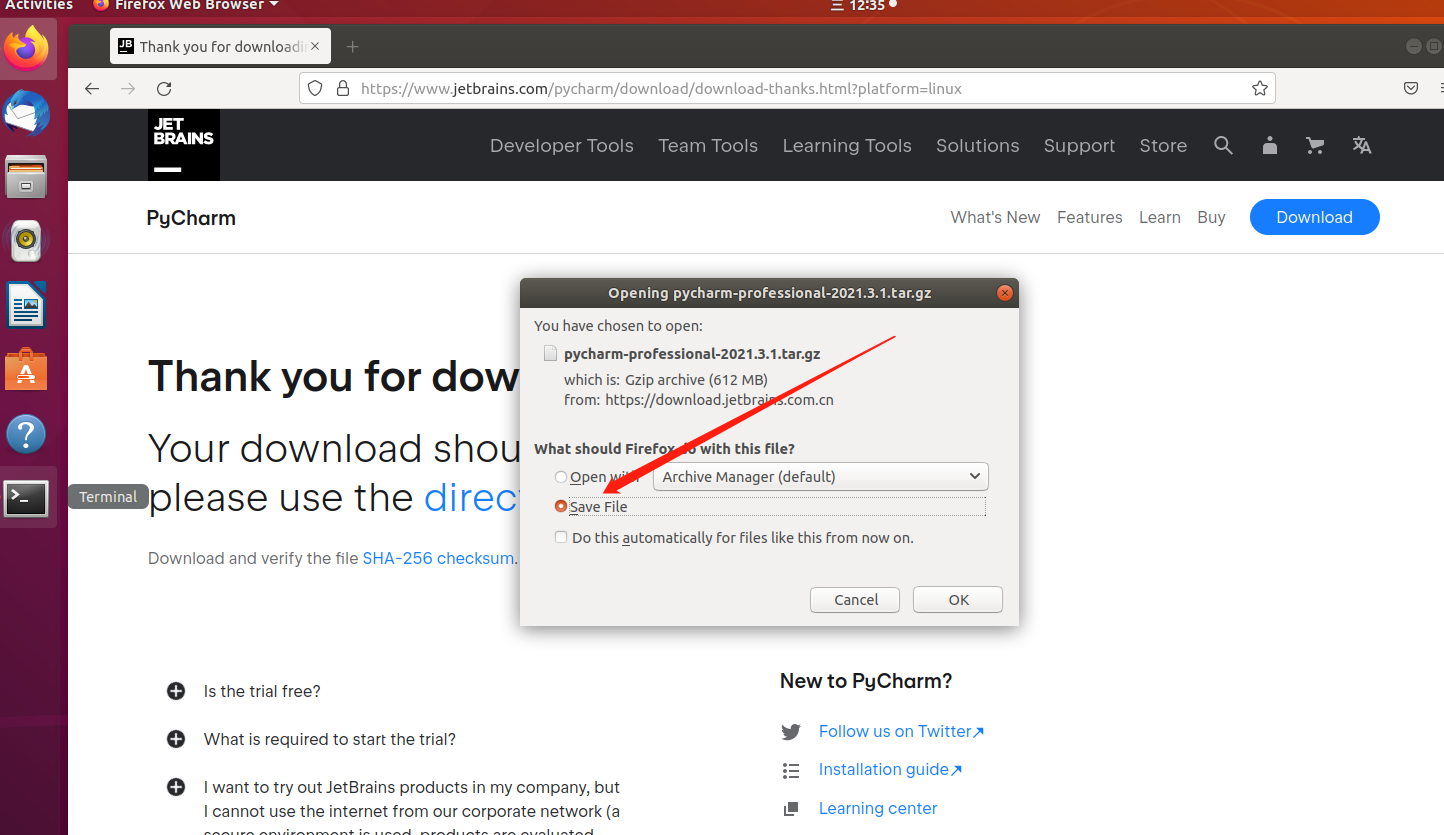The height and width of the screenshot is (835, 1444).
Task: Click the Learning center icon
Action: pyautogui.click(x=791, y=808)
